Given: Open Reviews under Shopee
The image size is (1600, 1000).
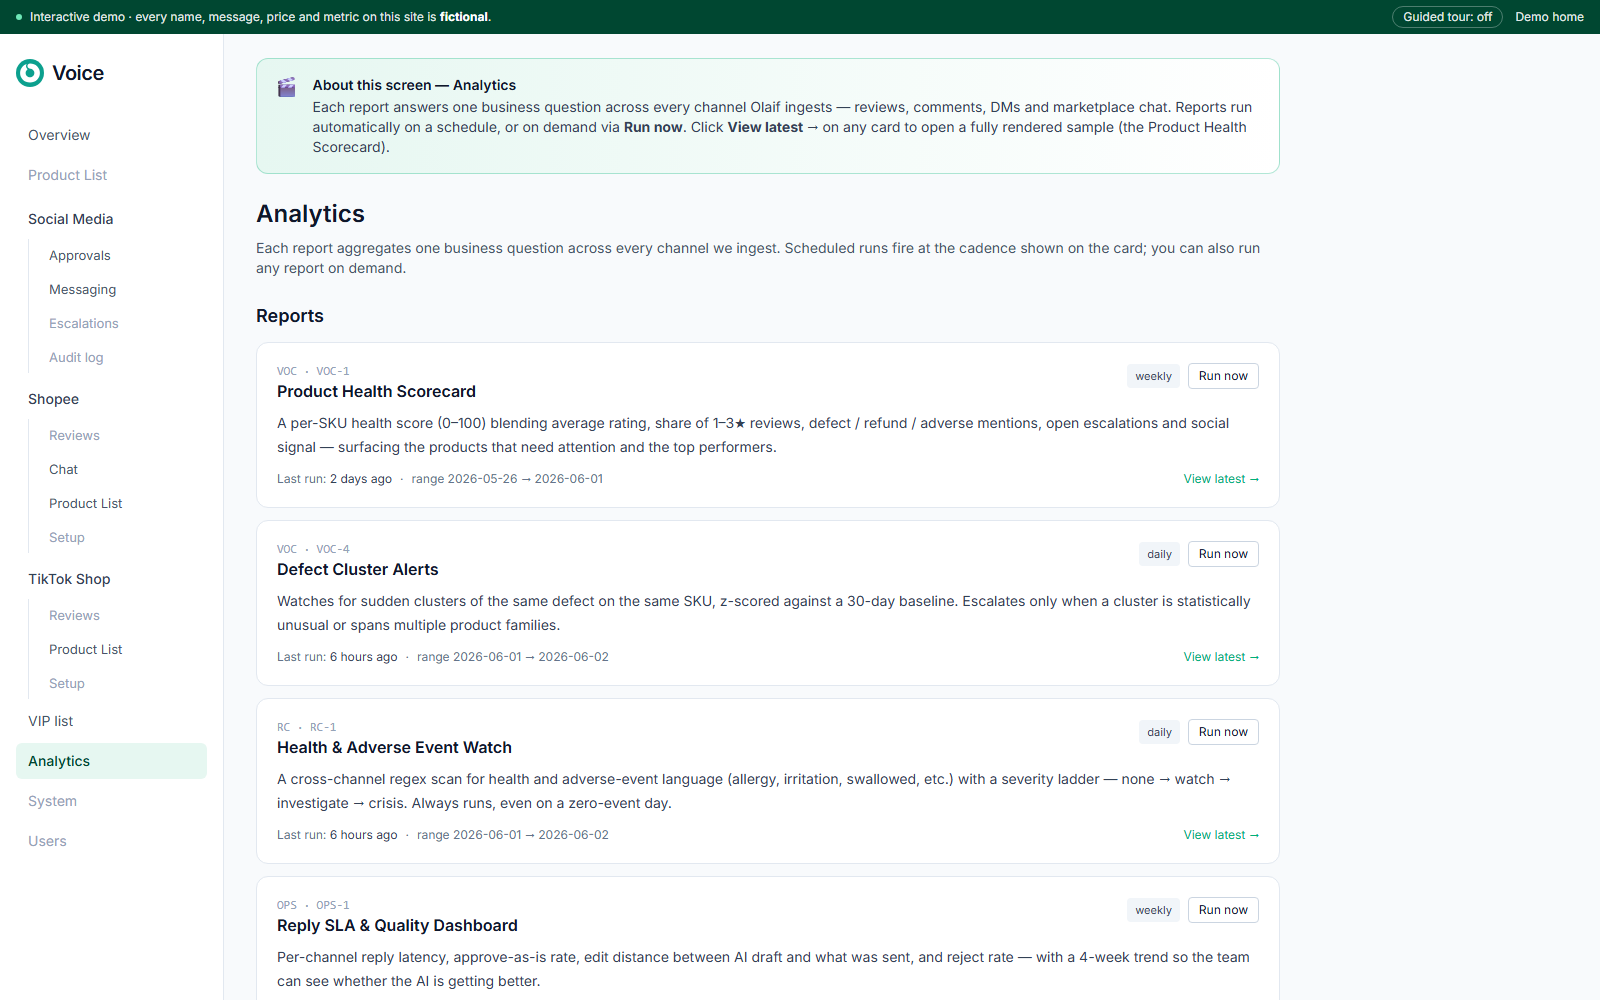Looking at the screenshot, I should click(74, 436).
